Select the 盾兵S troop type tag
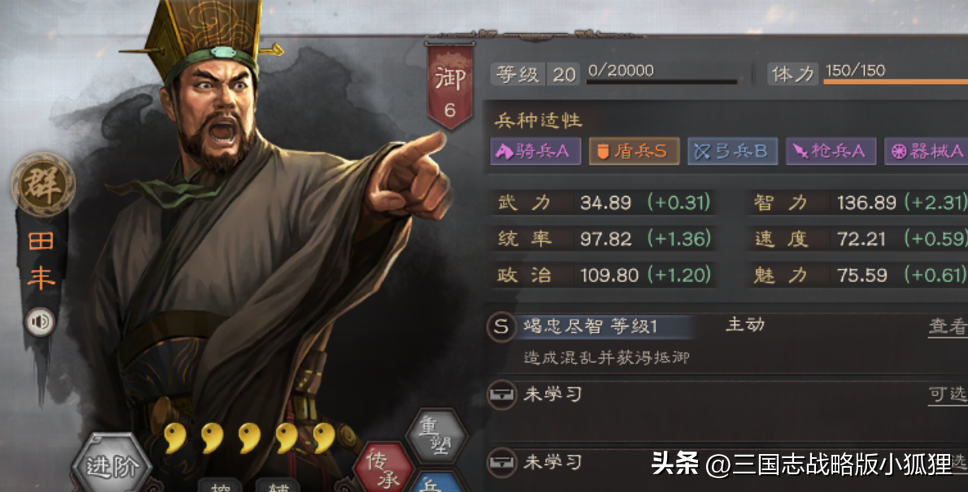The height and width of the screenshot is (492, 968). click(x=634, y=151)
